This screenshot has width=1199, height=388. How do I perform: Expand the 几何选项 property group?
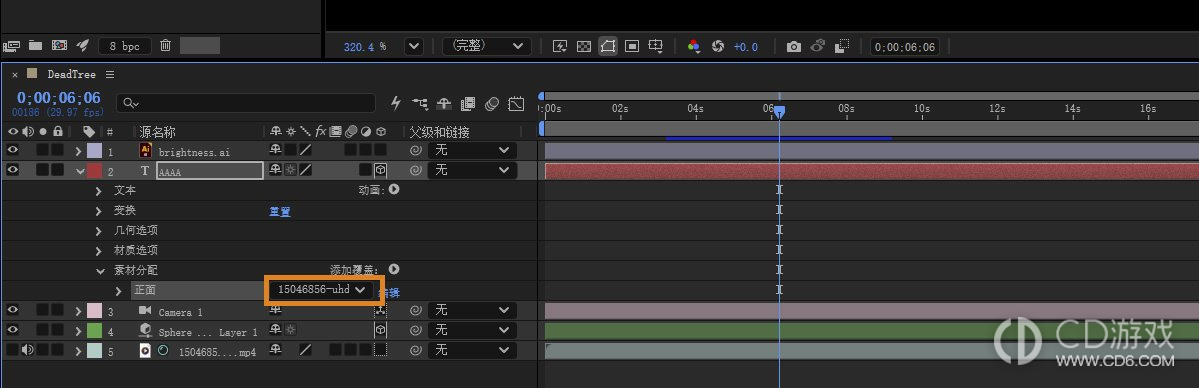[x=98, y=230]
